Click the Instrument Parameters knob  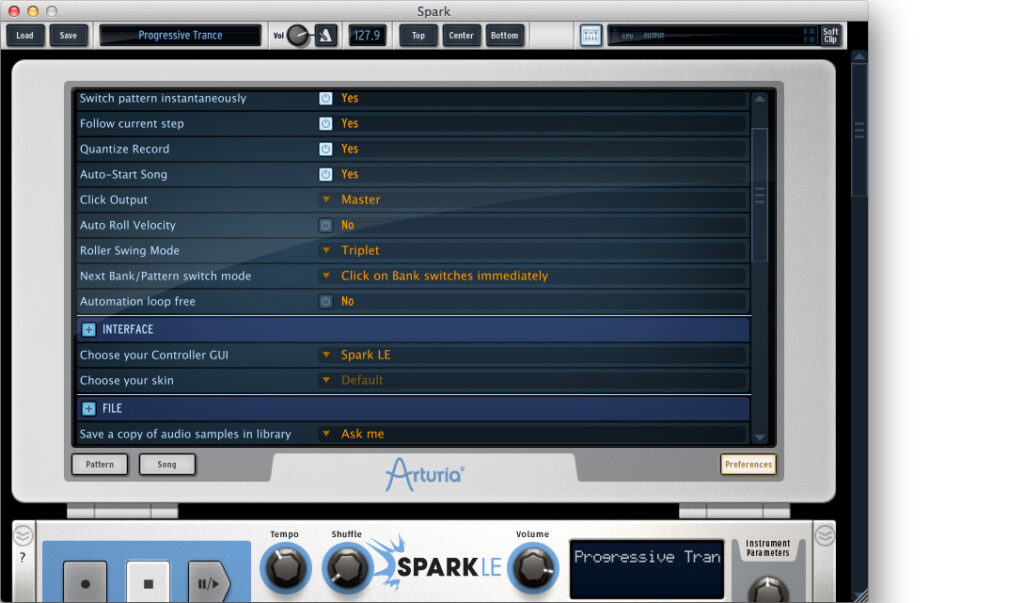point(768,590)
